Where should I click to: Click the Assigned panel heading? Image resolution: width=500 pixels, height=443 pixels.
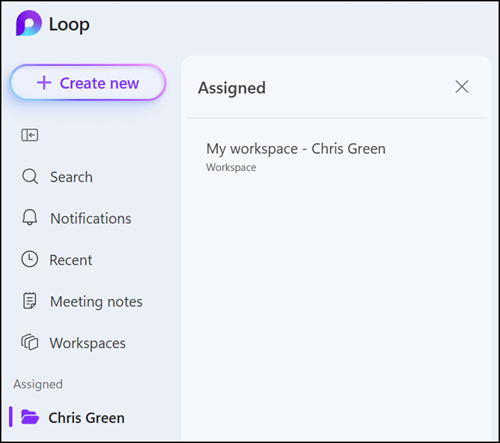pos(232,88)
